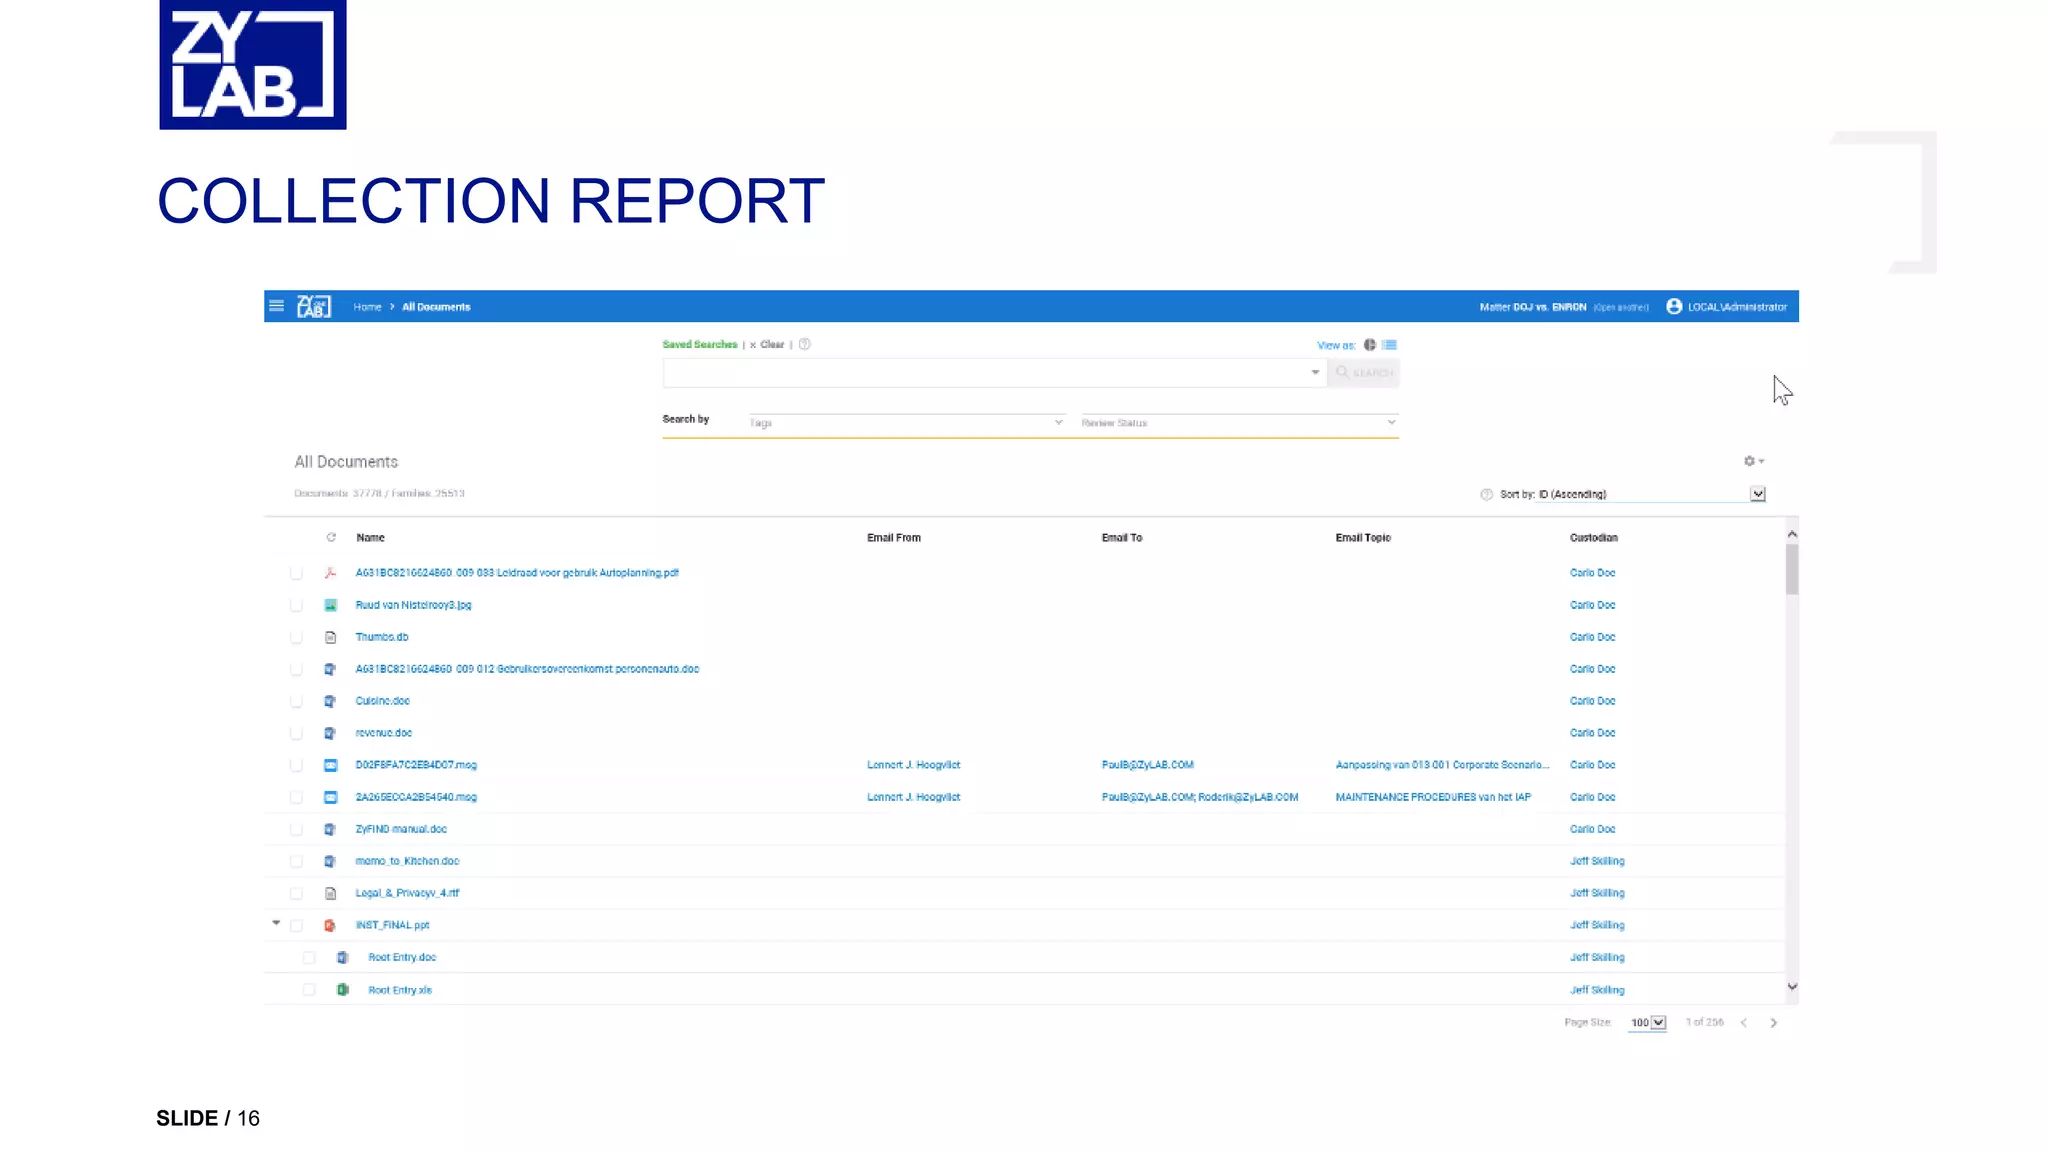Open the hamburger navigation menu
2048x1152 pixels.
point(276,306)
